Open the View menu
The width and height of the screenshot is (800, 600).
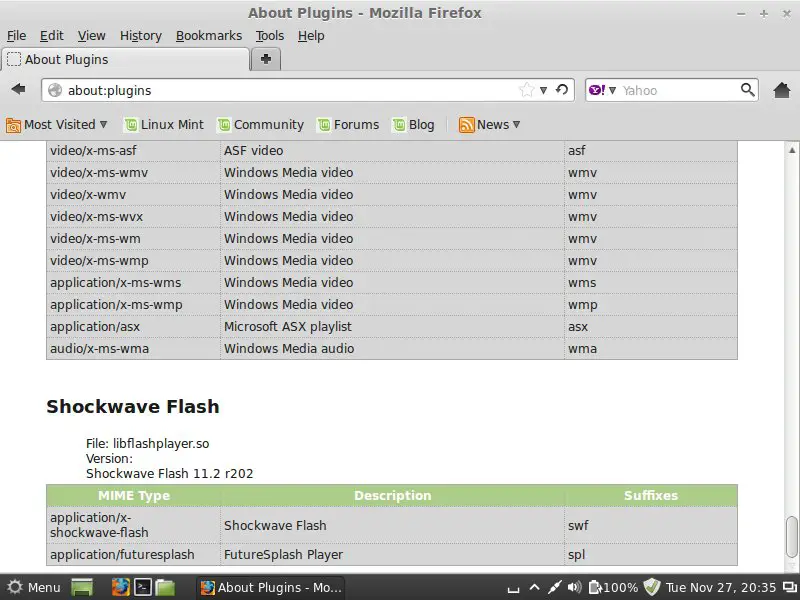(x=91, y=36)
